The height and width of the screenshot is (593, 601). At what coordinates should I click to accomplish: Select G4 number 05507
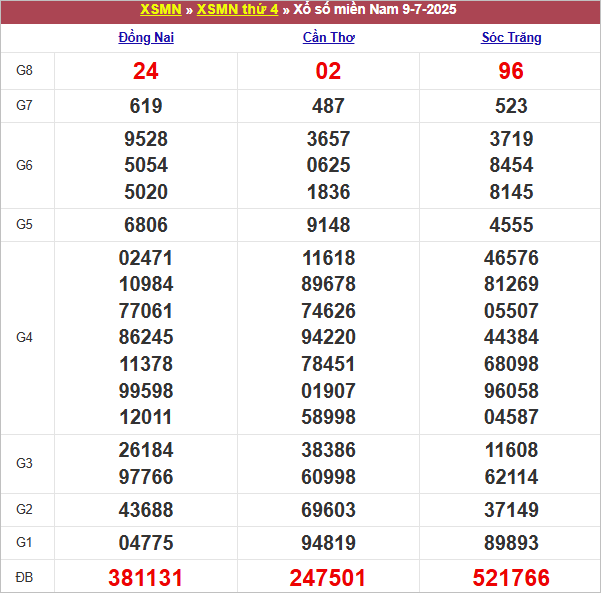point(511,310)
